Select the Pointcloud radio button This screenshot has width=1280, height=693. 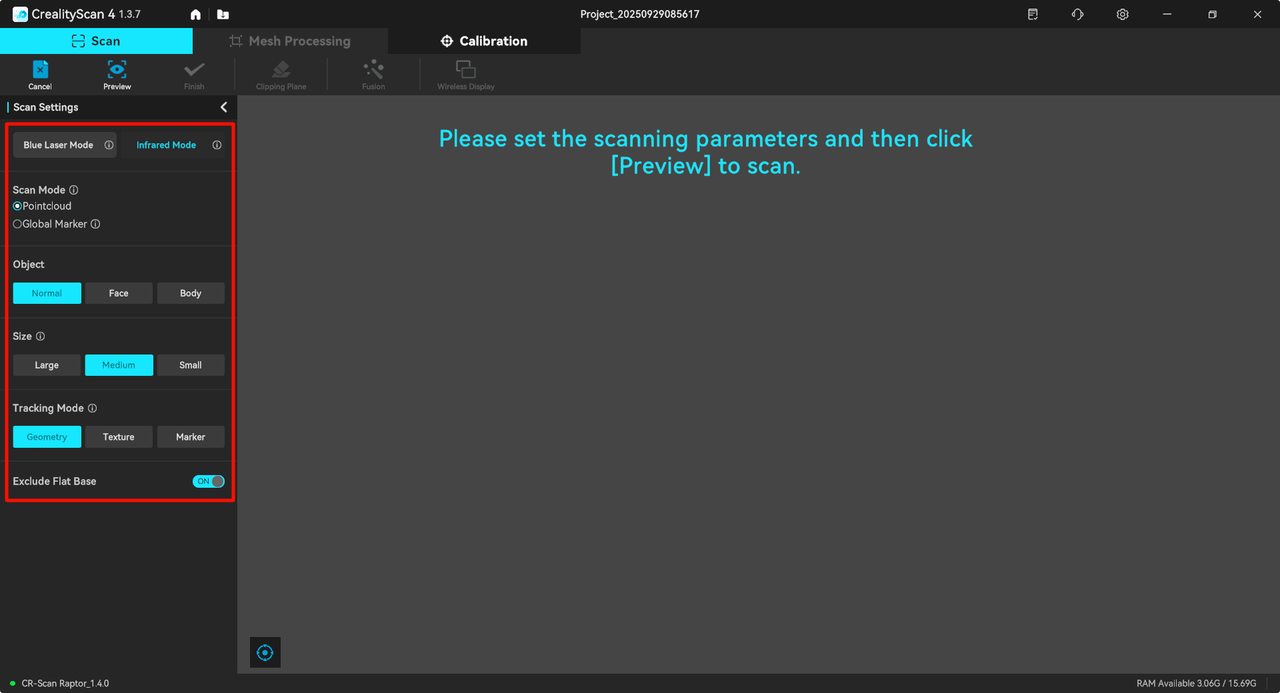[x=17, y=206]
